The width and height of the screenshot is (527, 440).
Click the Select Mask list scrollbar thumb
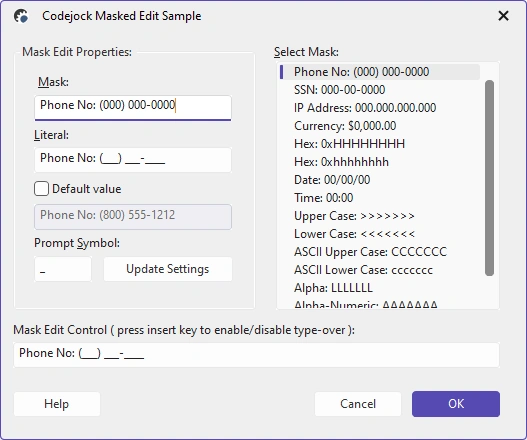pyautogui.click(x=489, y=178)
